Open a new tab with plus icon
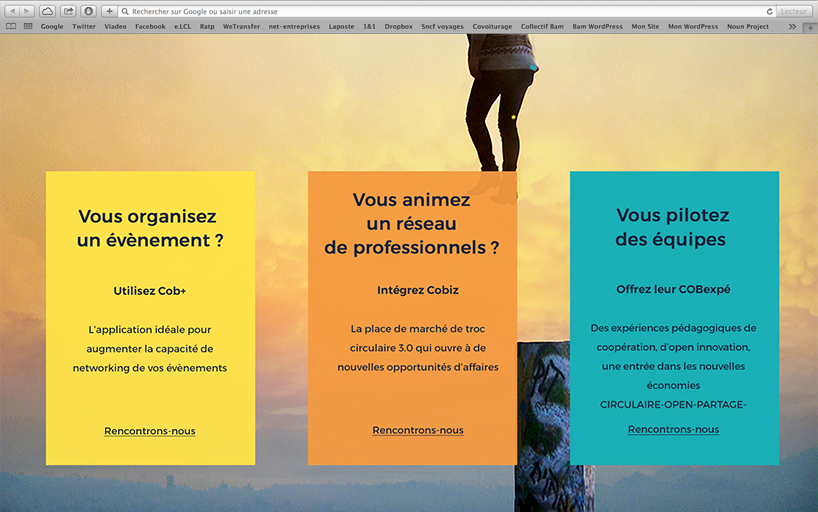The height and width of the screenshot is (512, 818). point(810,28)
